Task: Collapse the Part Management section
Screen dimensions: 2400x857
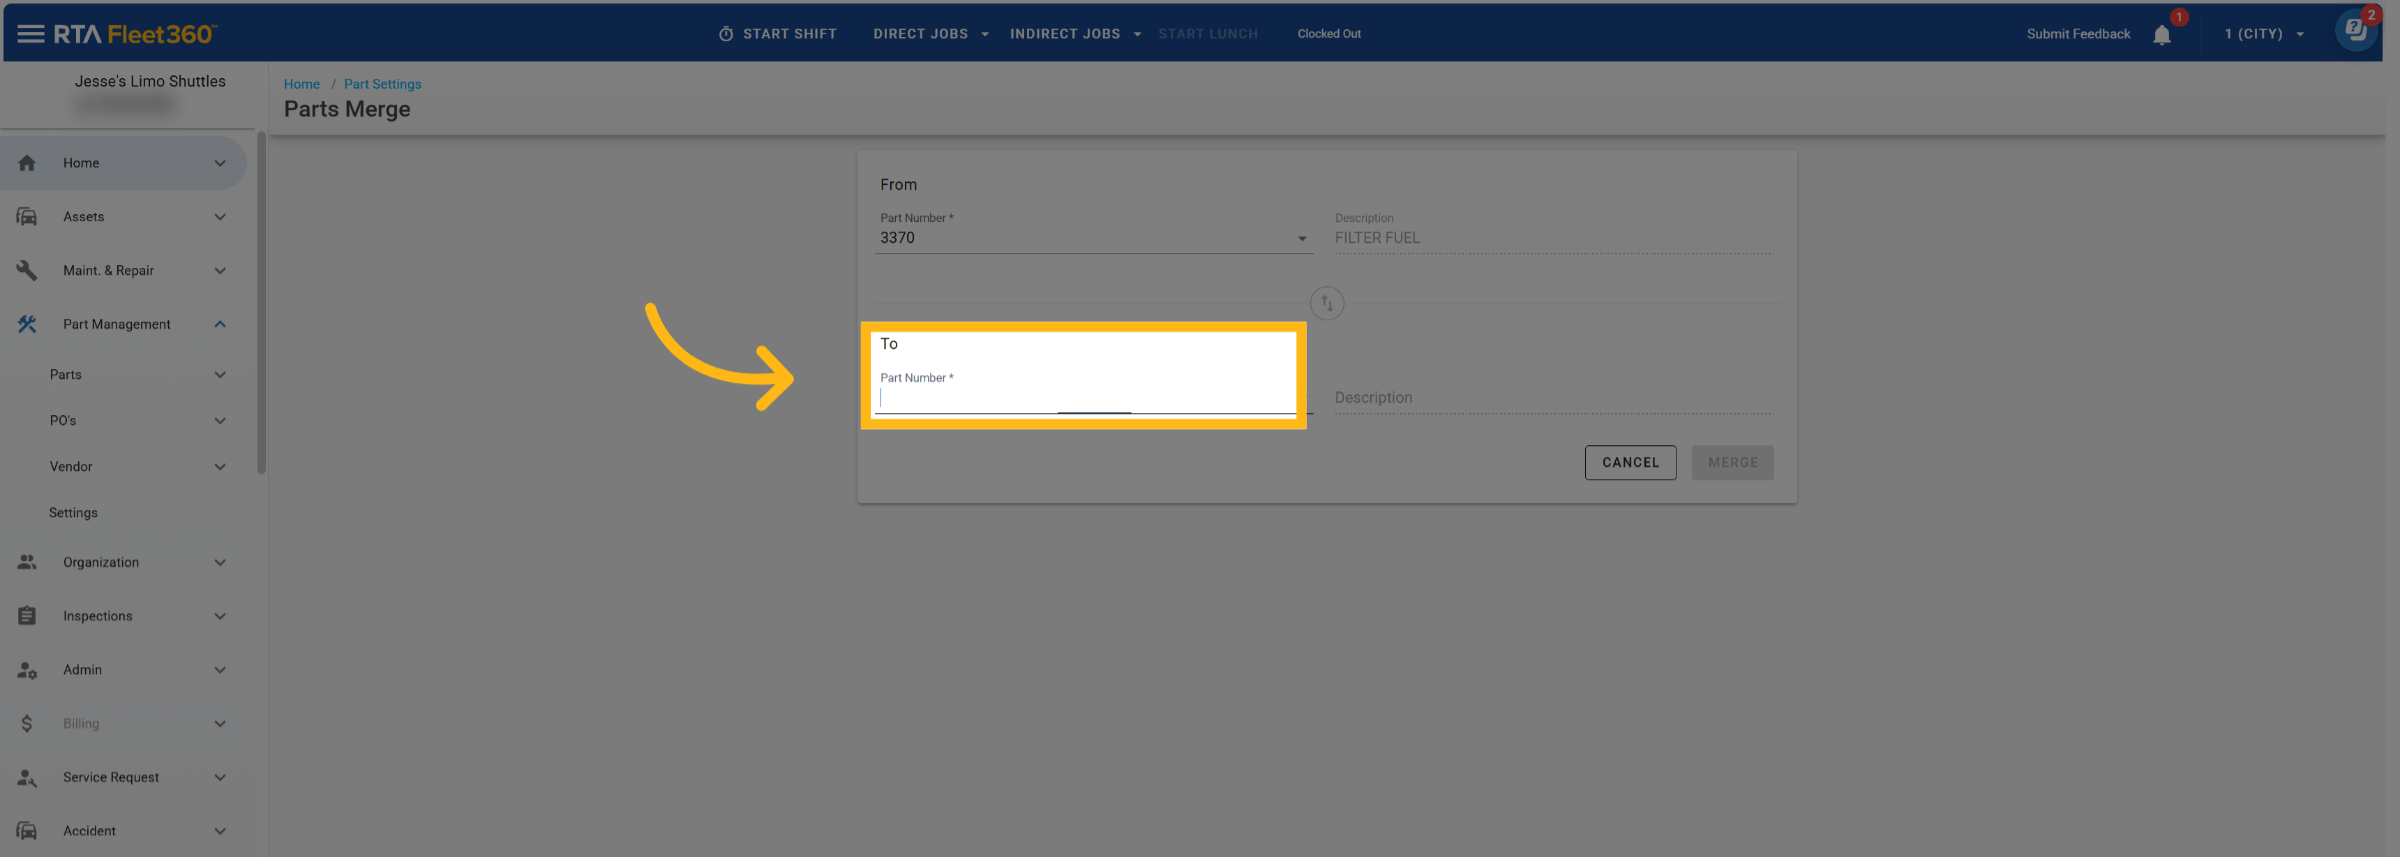Action: 220,324
